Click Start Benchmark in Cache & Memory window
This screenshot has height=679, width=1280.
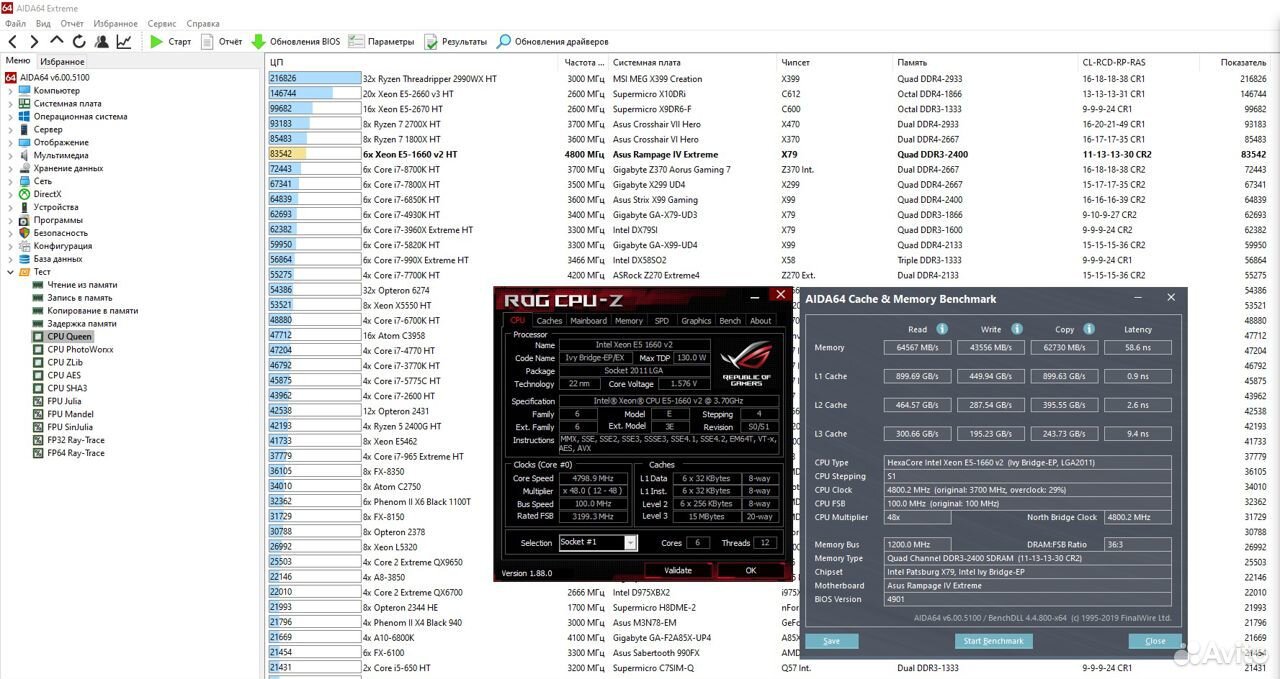tap(993, 641)
